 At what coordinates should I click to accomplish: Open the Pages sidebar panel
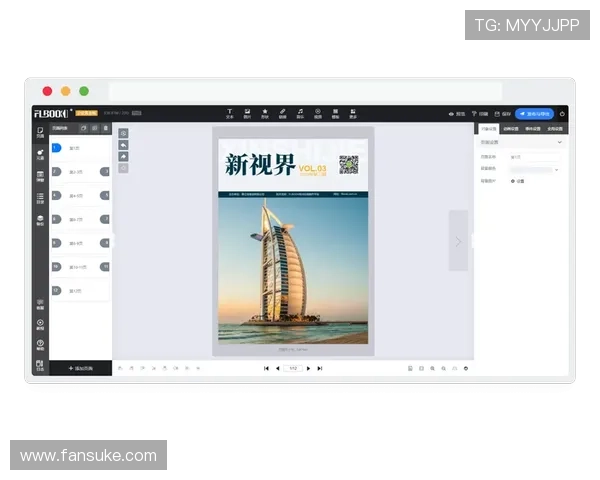[40, 132]
